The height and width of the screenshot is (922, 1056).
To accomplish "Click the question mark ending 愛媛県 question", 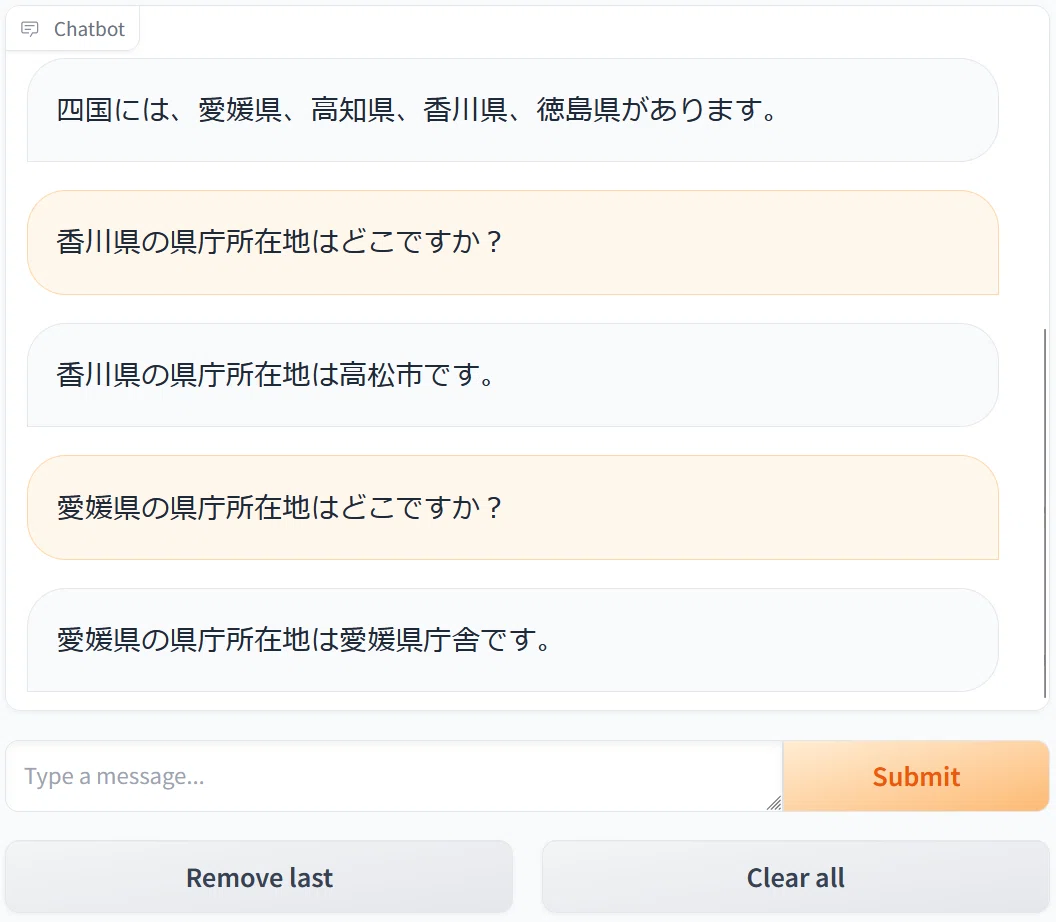I will [494, 507].
